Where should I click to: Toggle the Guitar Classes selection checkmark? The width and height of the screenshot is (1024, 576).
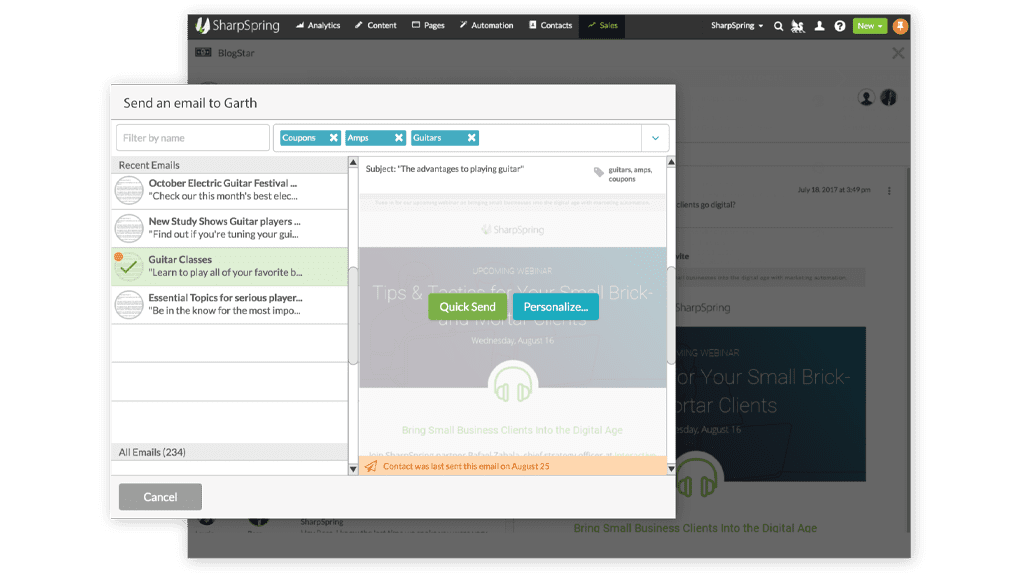pos(129,266)
